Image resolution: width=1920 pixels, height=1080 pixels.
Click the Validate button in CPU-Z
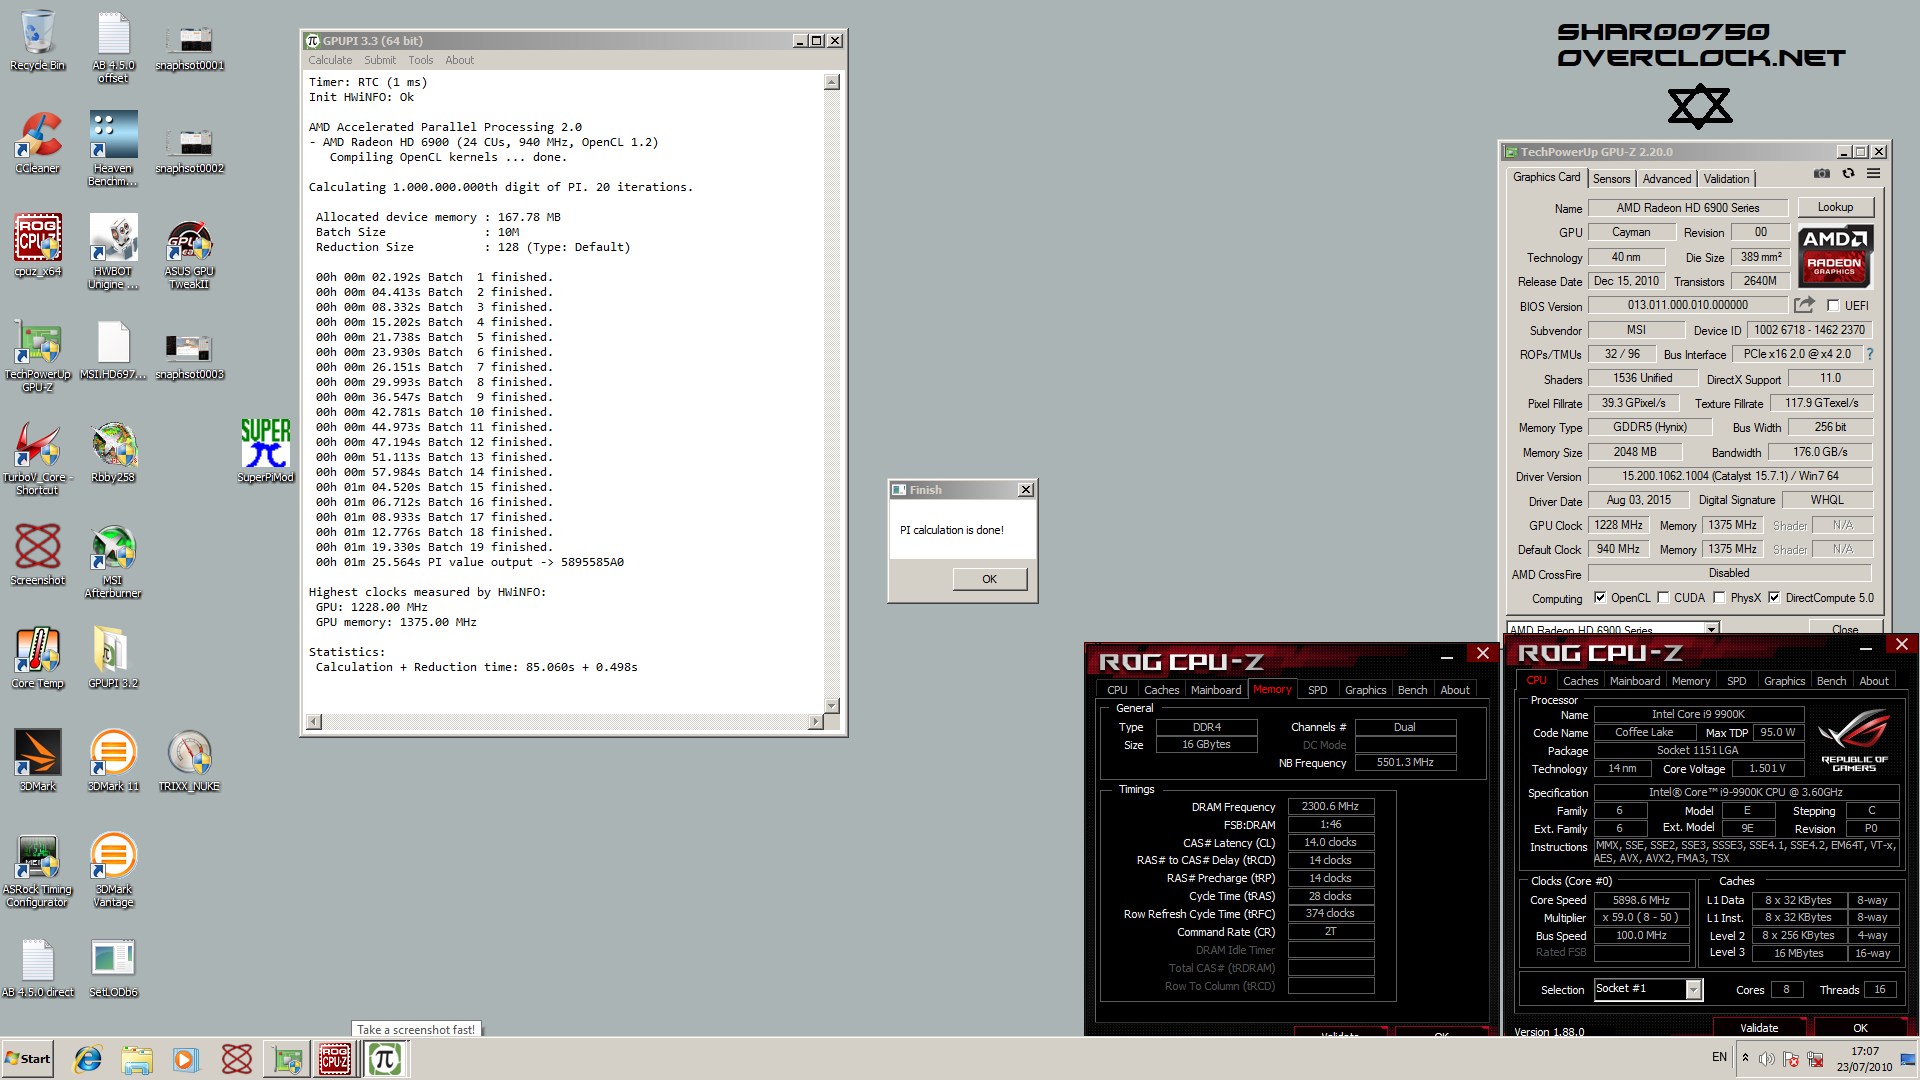pos(1759,1027)
